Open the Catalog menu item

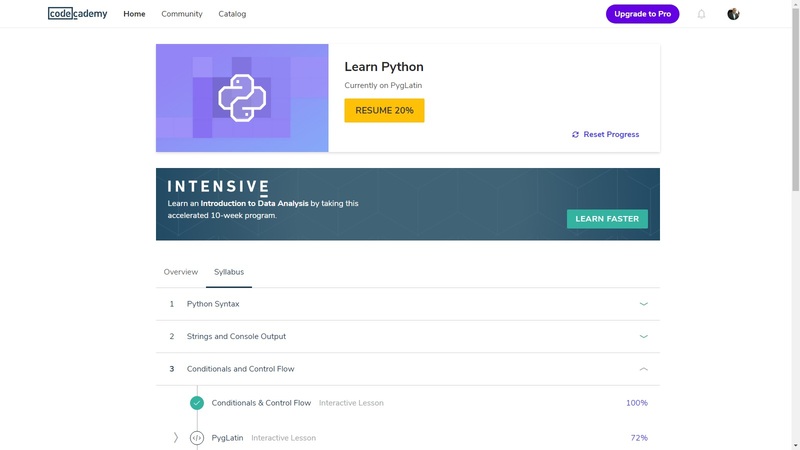pos(232,14)
